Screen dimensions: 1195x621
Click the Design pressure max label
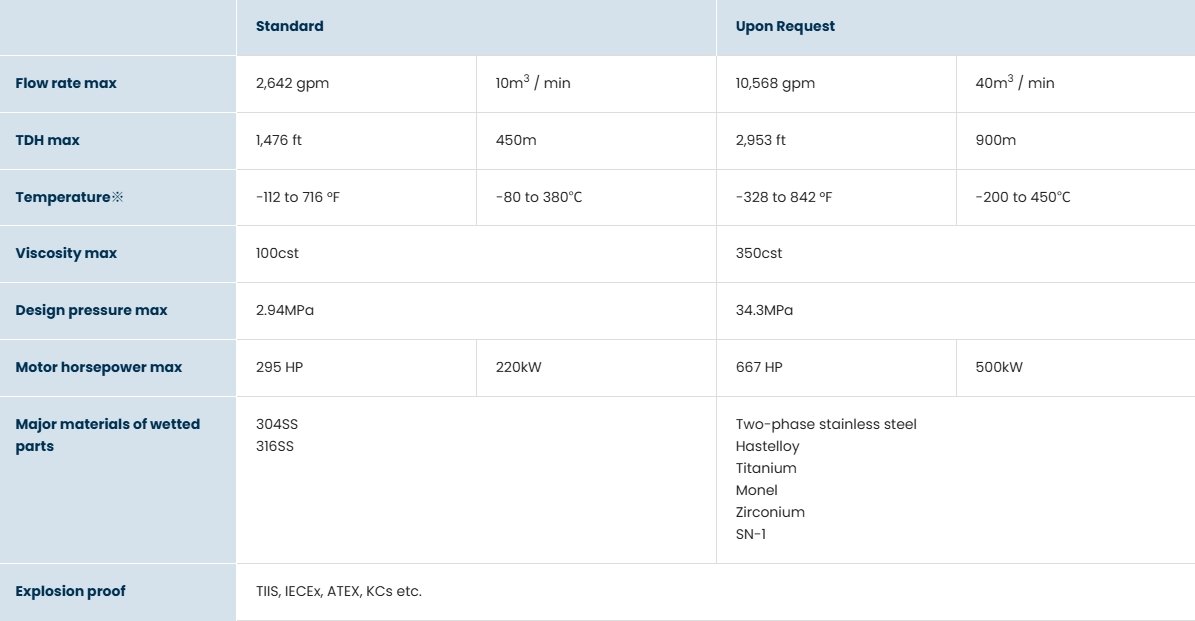91,310
